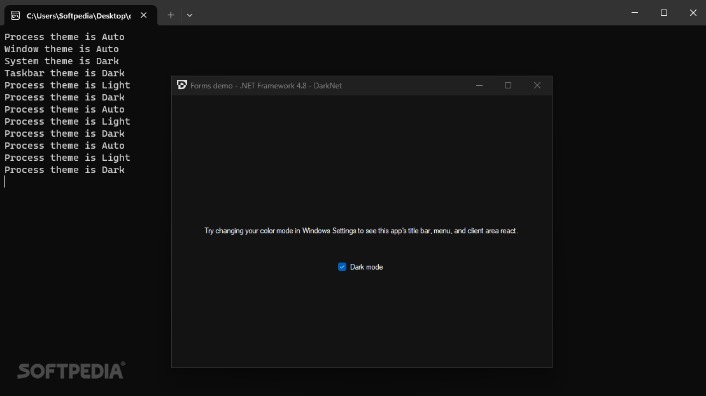Click the Forms demo window app icon
The height and width of the screenshot is (396, 706).
pos(182,85)
